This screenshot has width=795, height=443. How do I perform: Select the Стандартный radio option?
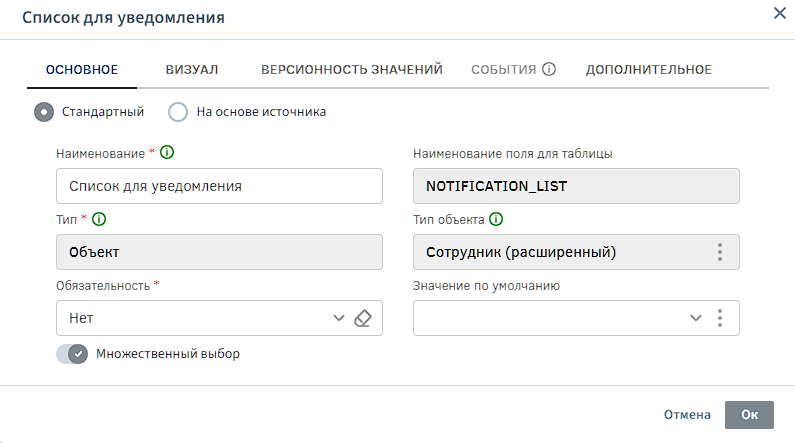(x=44, y=112)
